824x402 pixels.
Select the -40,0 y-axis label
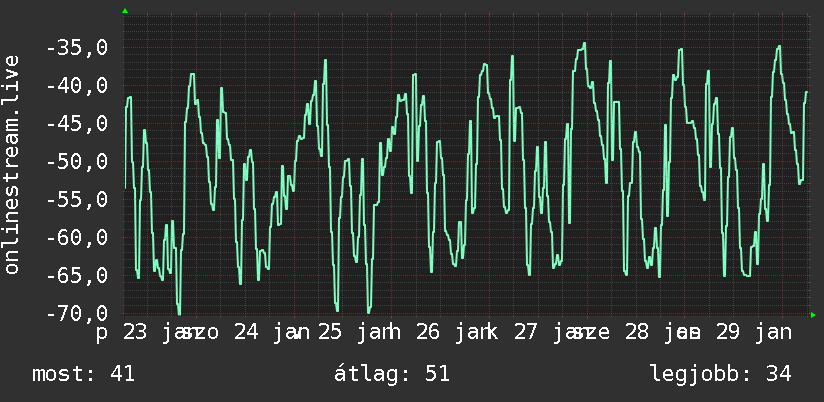[77, 86]
